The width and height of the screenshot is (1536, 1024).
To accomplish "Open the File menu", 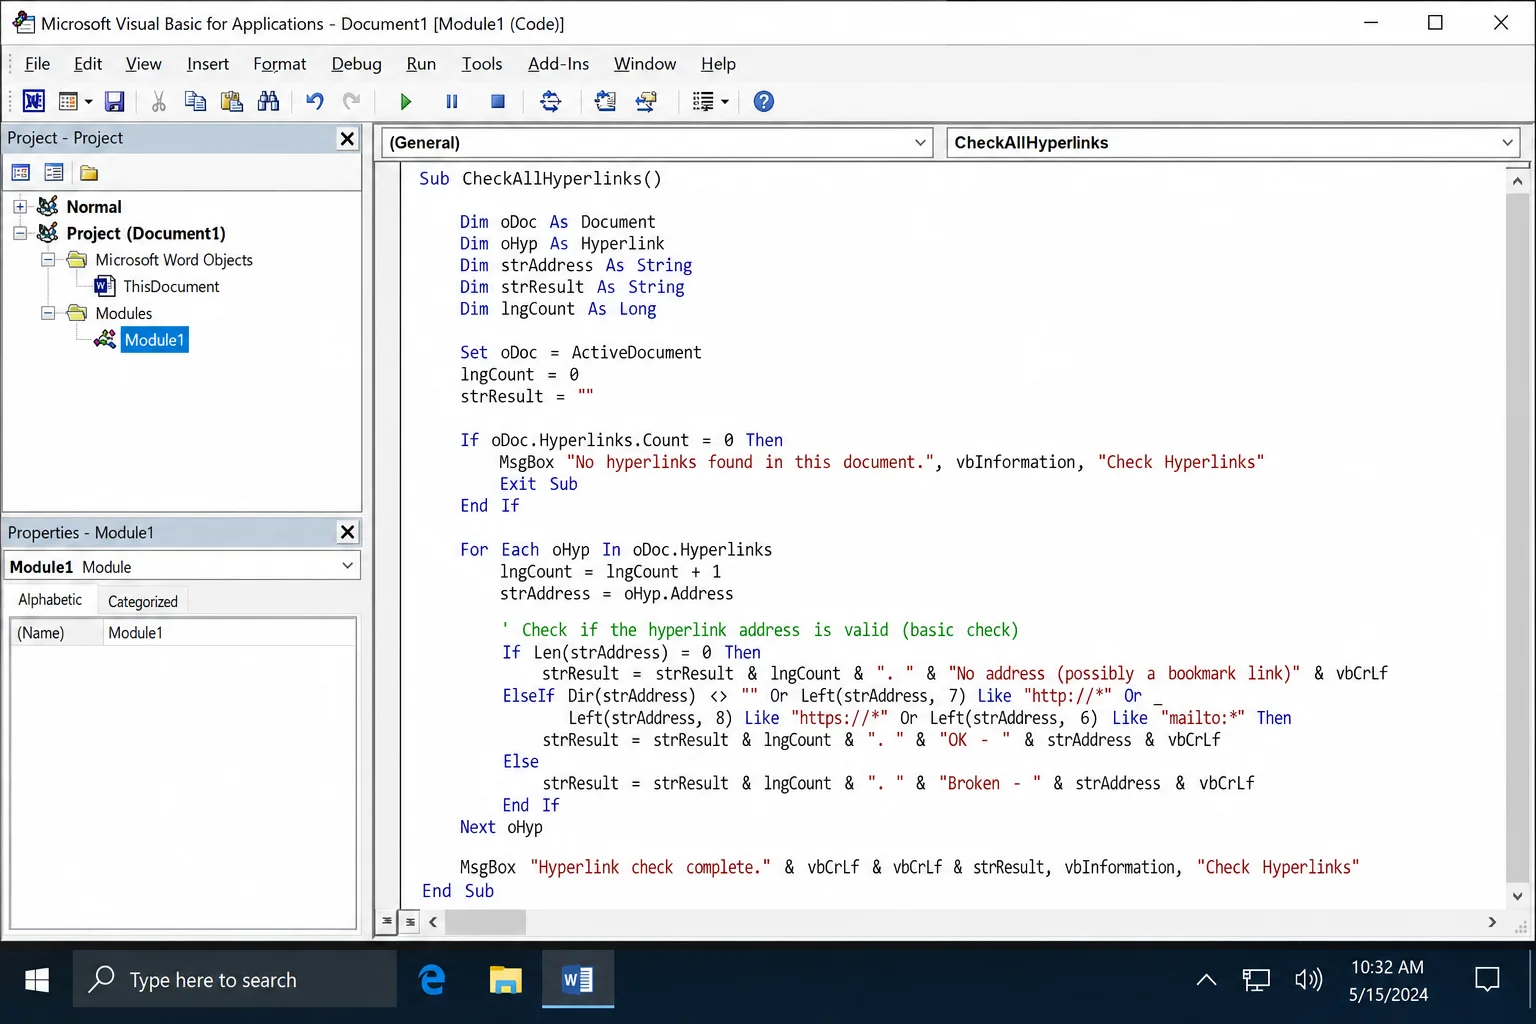I will 37,64.
